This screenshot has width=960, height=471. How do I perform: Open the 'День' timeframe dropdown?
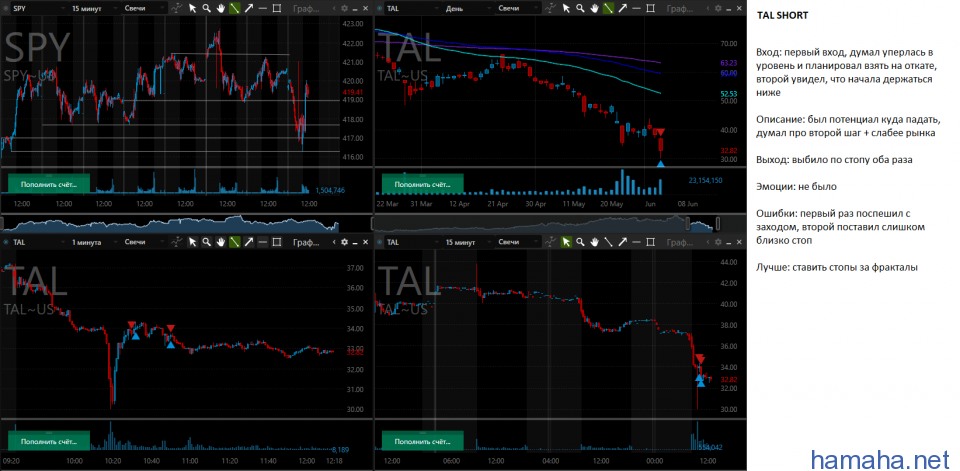[467, 8]
